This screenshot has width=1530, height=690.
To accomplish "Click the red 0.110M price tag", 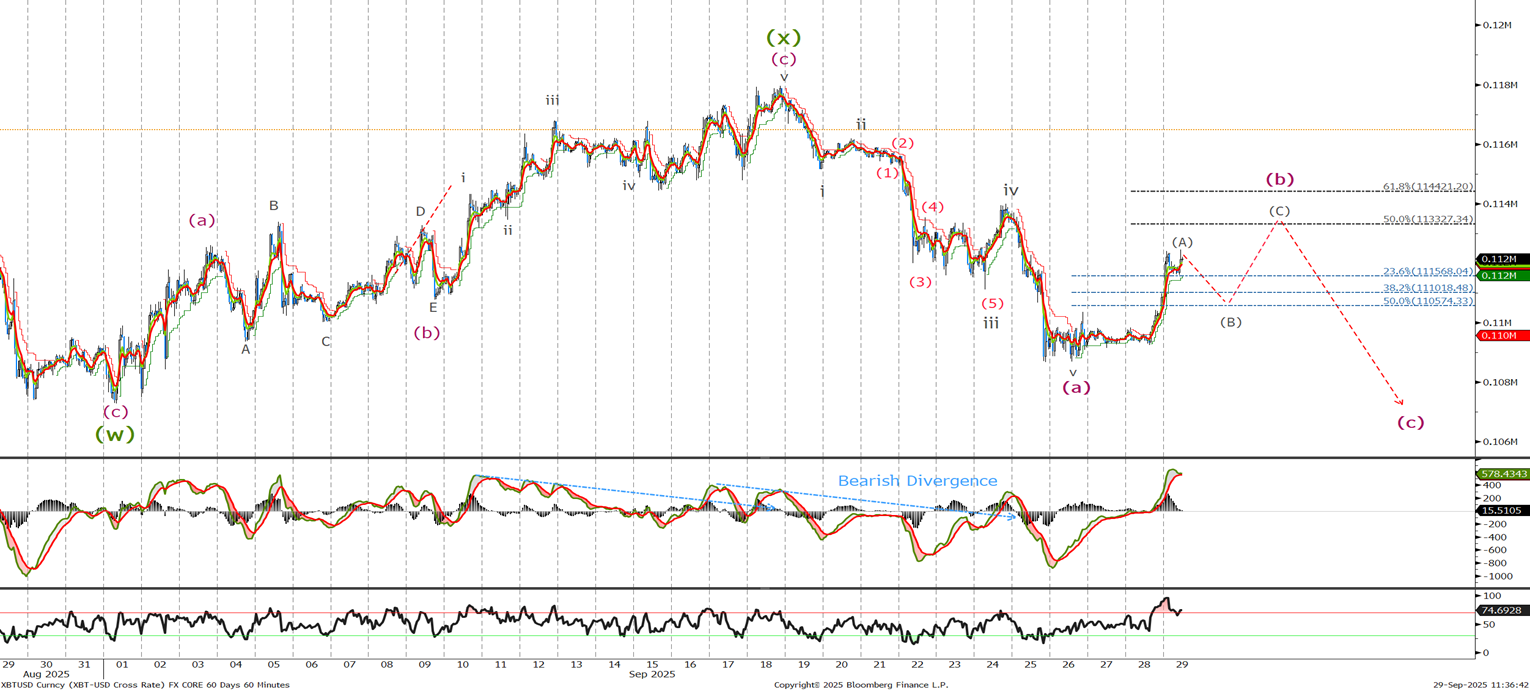I will [1502, 336].
